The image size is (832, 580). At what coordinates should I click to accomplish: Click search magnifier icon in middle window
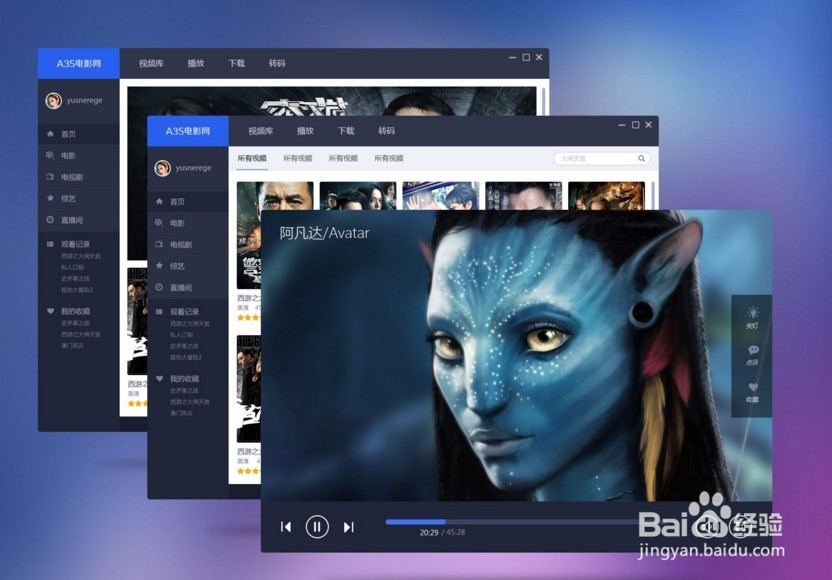point(642,158)
